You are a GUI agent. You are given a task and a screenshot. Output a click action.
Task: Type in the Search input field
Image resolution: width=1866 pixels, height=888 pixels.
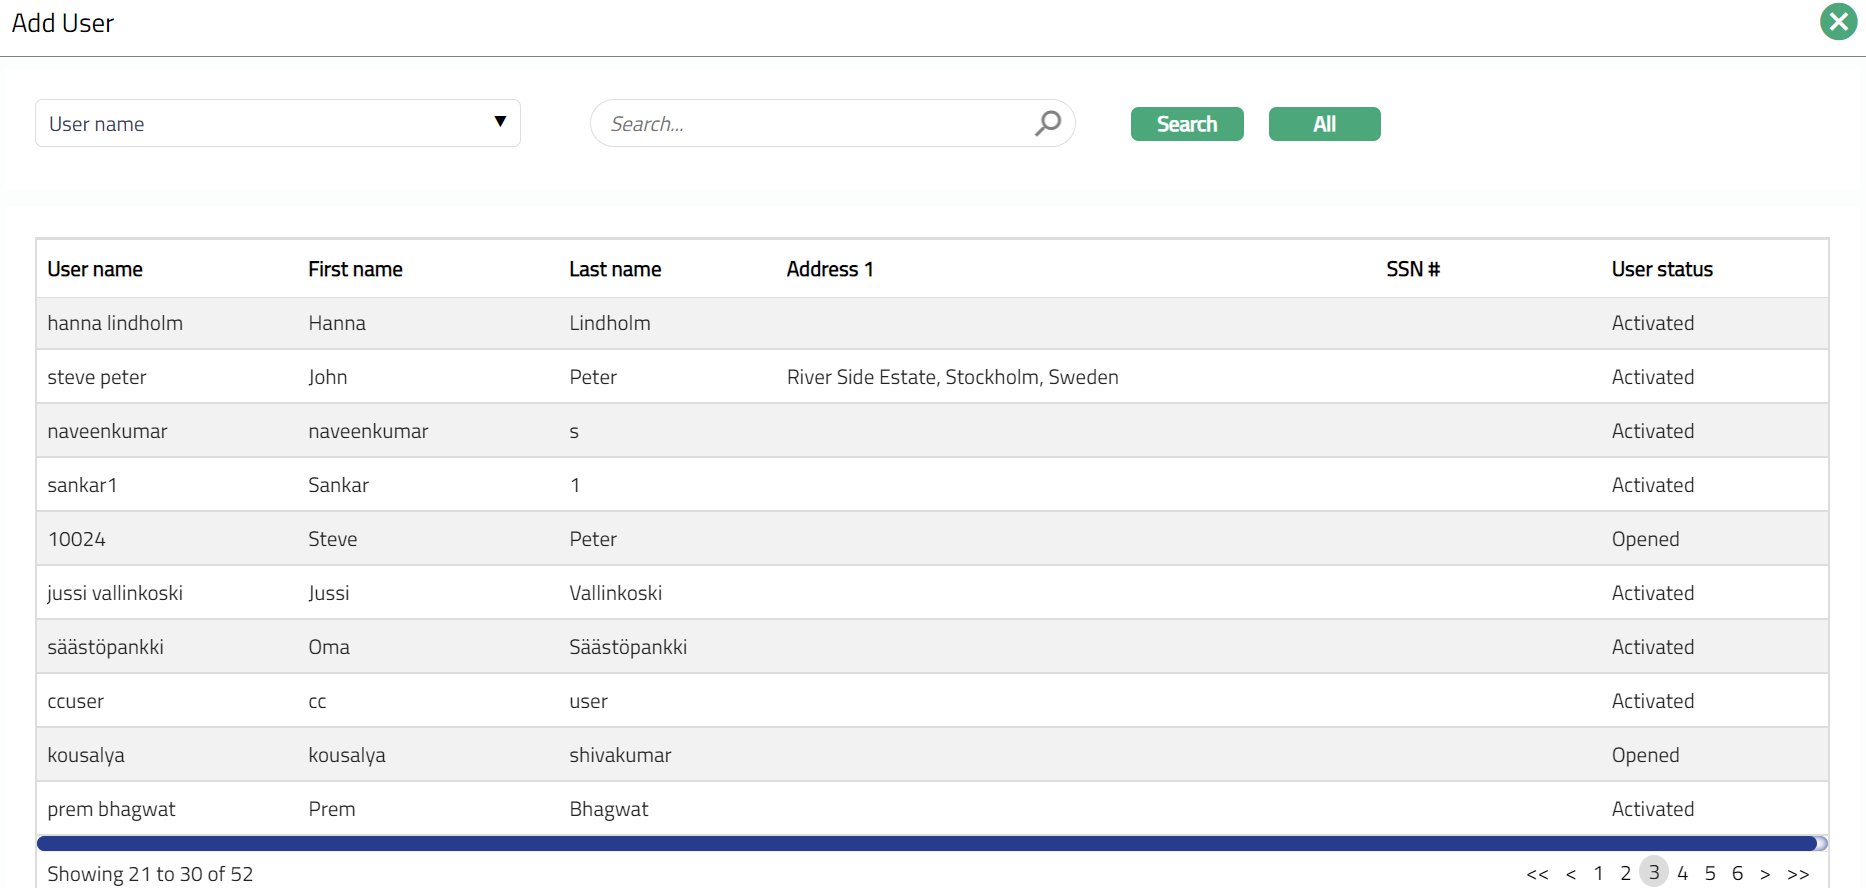coord(815,124)
